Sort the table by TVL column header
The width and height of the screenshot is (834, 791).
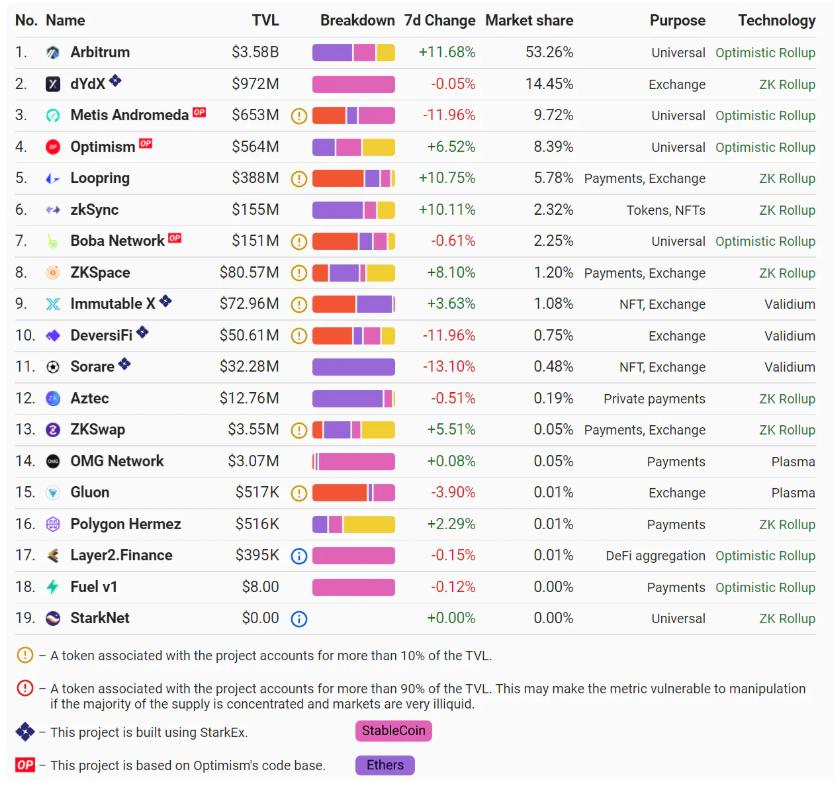[x=265, y=20]
